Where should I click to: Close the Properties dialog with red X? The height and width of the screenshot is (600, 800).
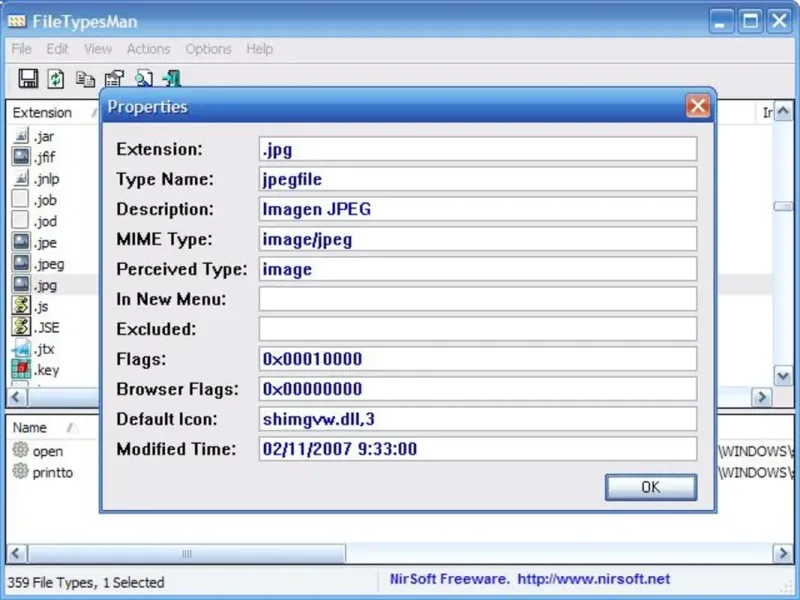(x=697, y=106)
